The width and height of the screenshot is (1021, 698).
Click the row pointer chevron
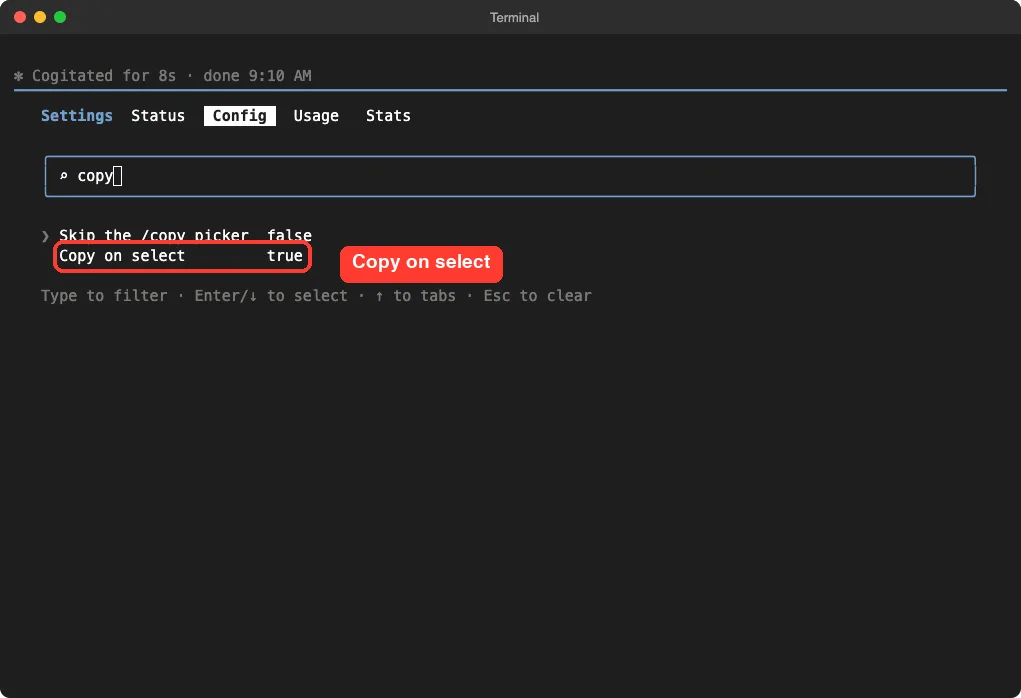pos(45,236)
